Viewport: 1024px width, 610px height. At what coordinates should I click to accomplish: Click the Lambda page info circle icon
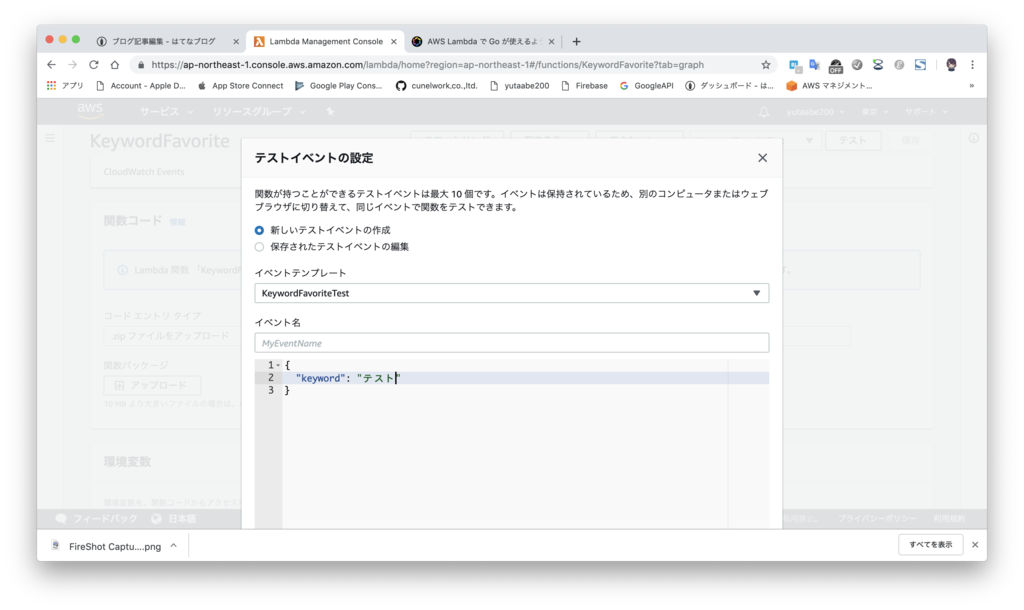[x=974, y=138]
